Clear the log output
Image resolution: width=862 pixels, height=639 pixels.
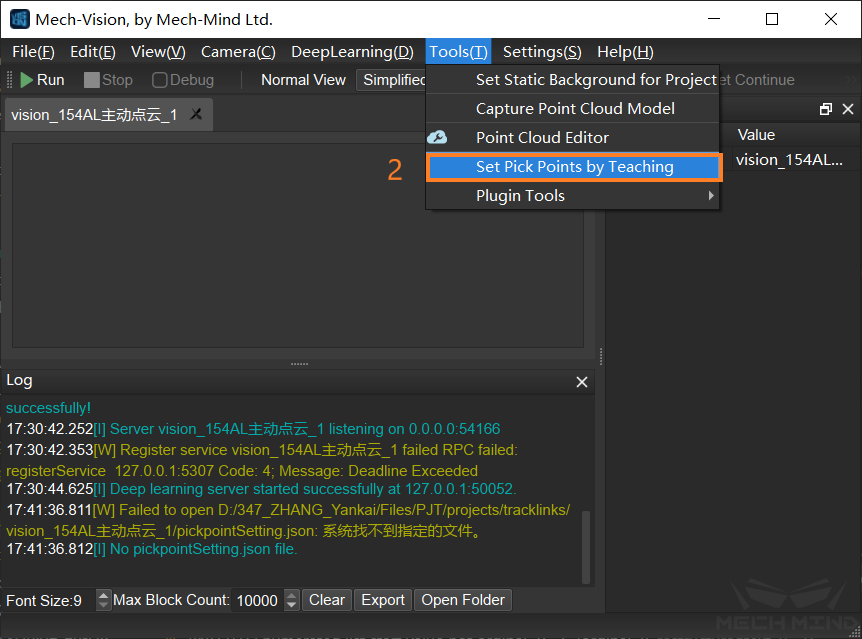click(x=327, y=600)
